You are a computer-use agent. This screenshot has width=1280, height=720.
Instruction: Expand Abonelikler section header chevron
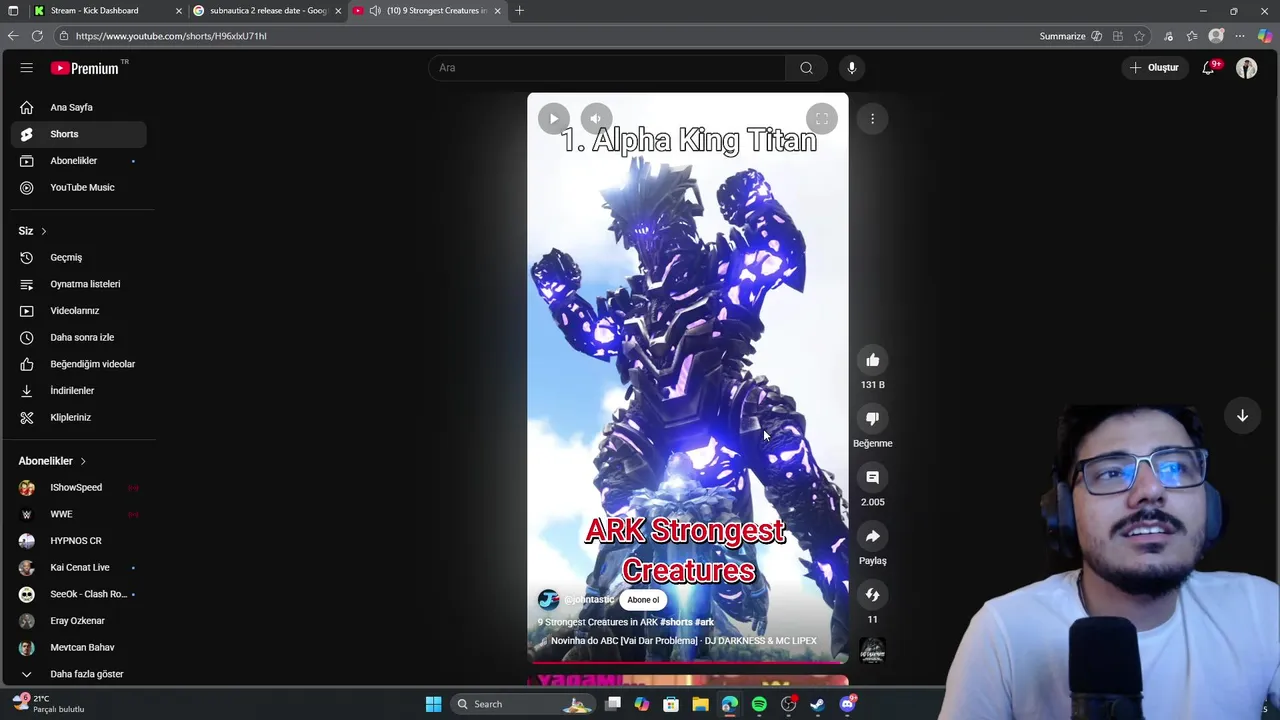coord(83,461)
